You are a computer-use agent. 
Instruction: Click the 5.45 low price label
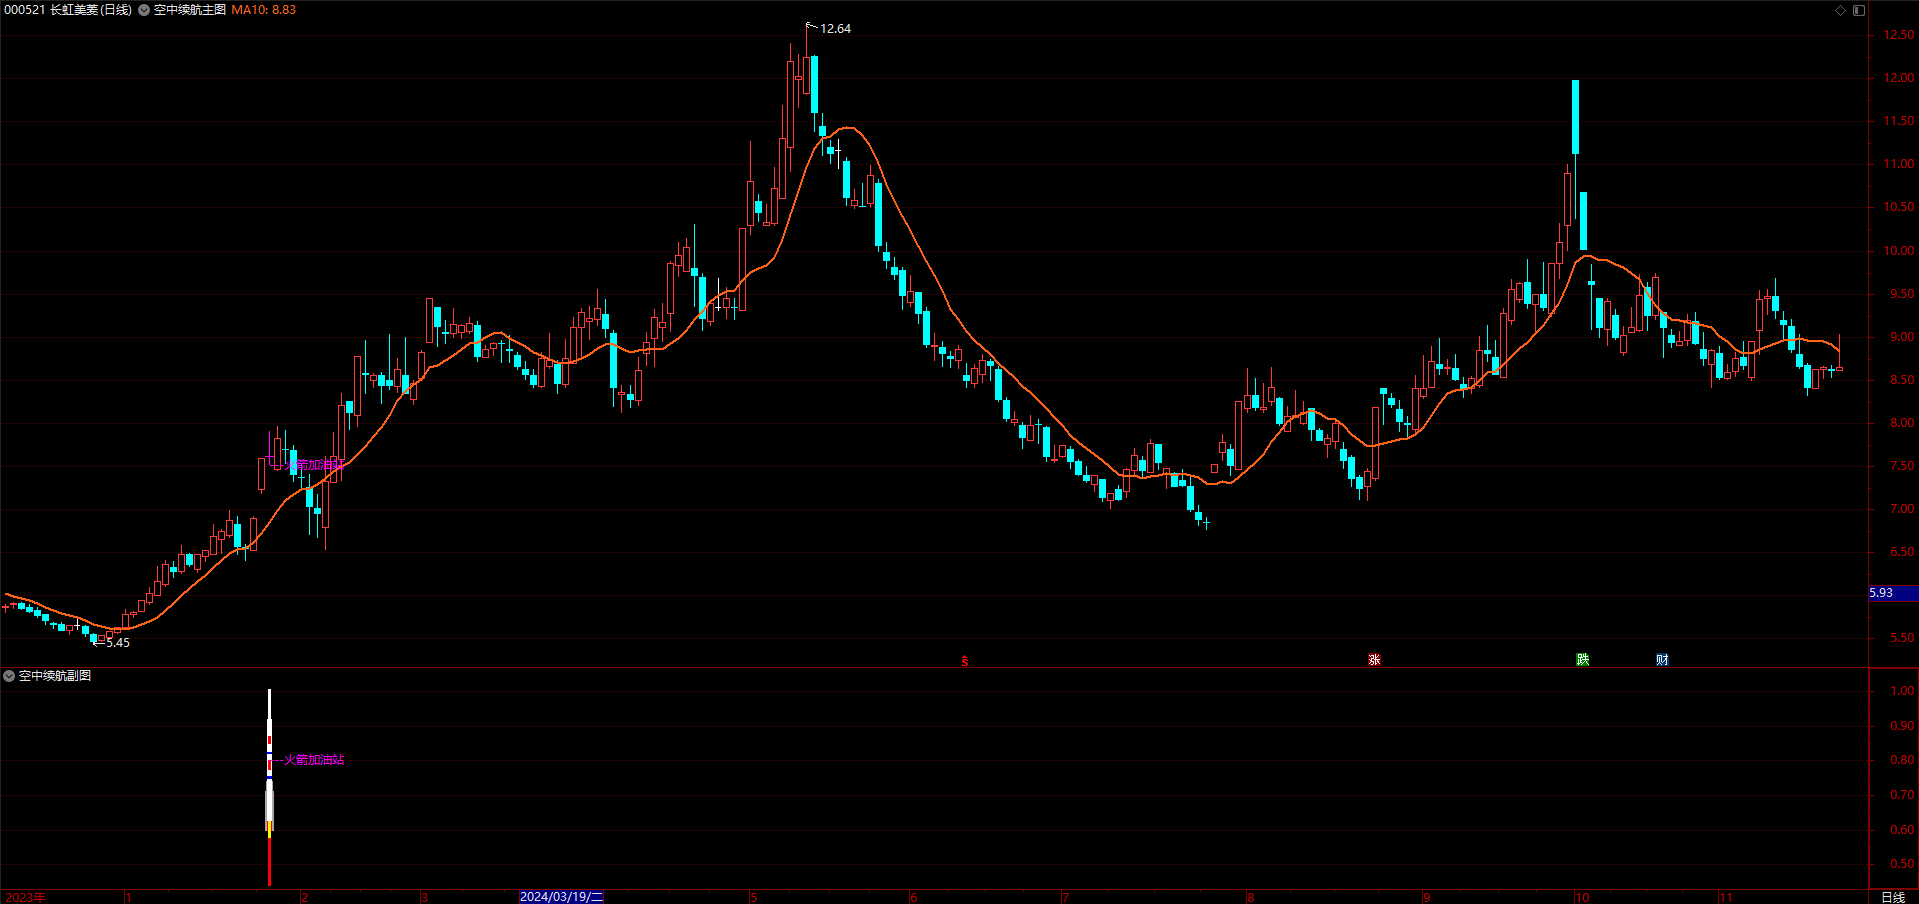118,643
